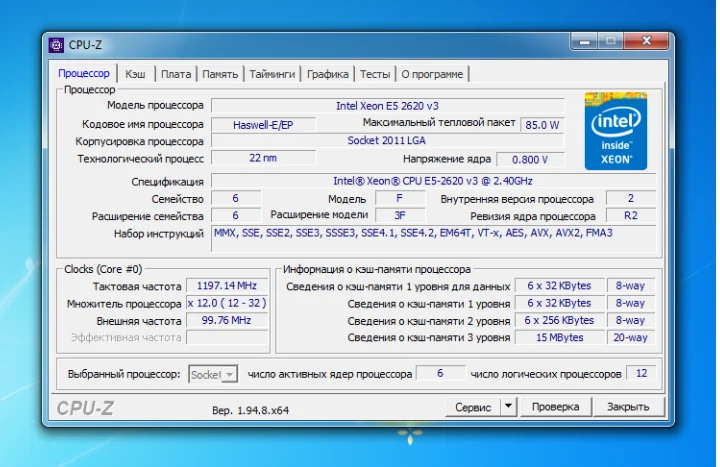Image resolution: width=720 pixels, height=467 pixels.
Task: Click the 85.0 W thermal package value
Action: tap(542, 125)
